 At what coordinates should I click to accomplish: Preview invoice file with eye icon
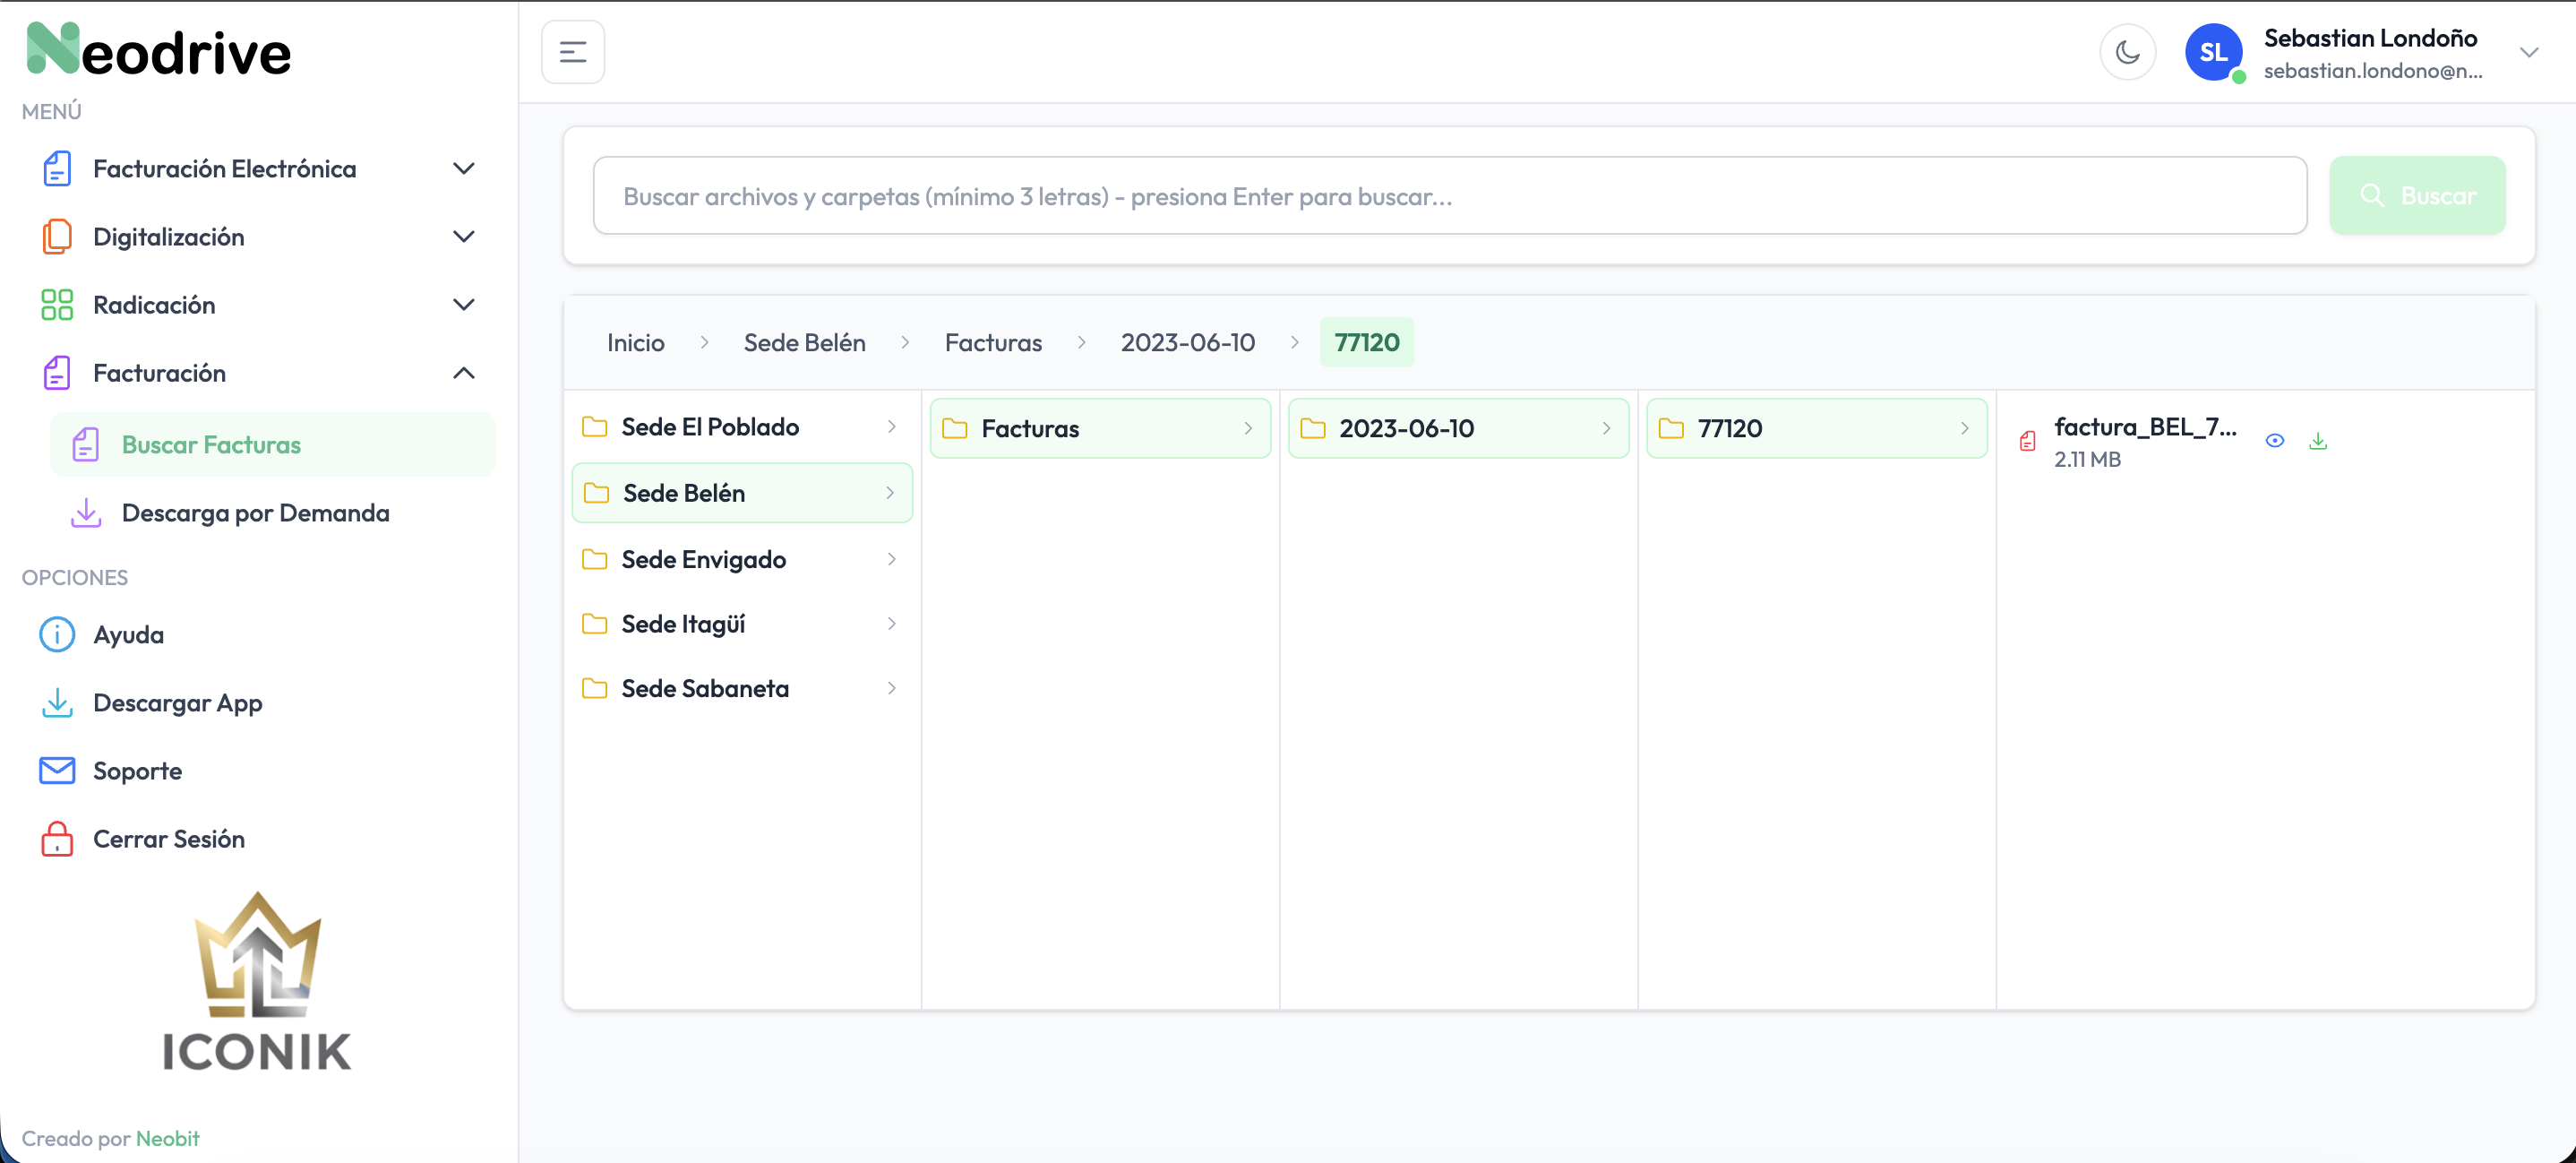click(2274, 441)
